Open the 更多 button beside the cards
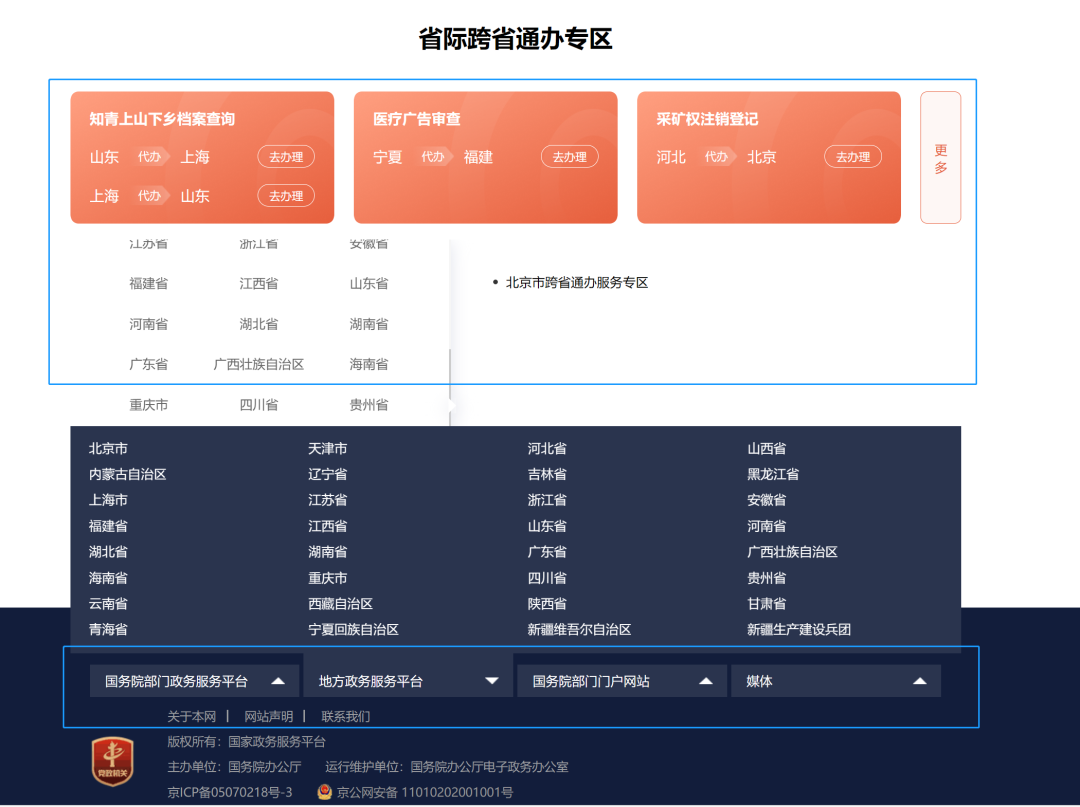The image size is (1080, 807). click(x=940, y=158)
